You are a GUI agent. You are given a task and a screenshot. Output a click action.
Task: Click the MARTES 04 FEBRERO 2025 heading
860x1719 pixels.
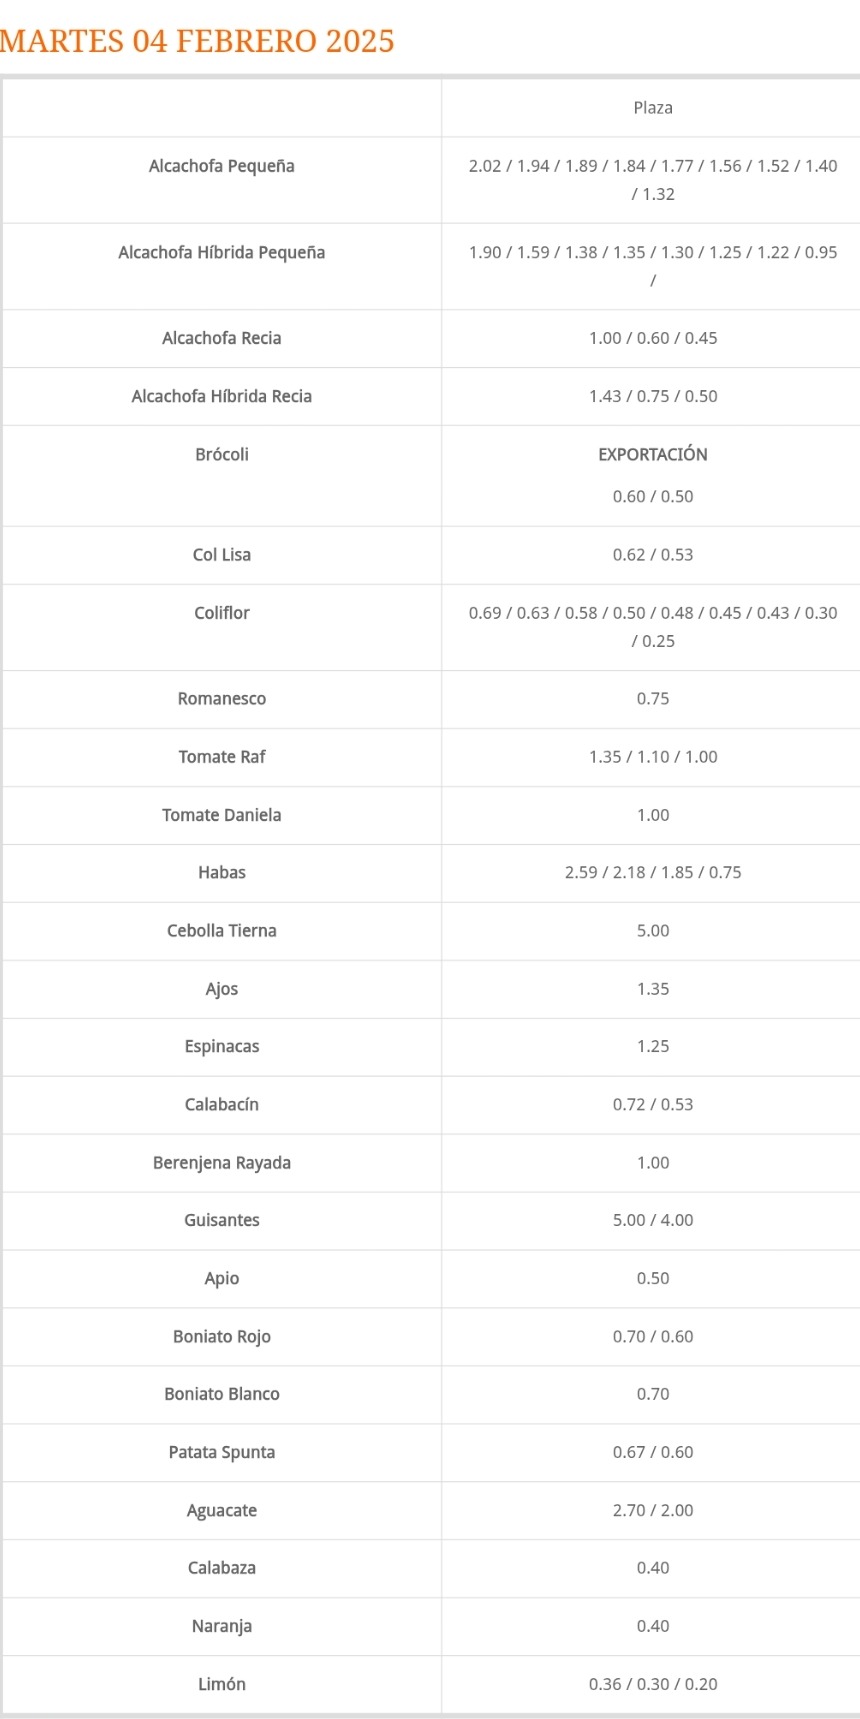[197, 41]
